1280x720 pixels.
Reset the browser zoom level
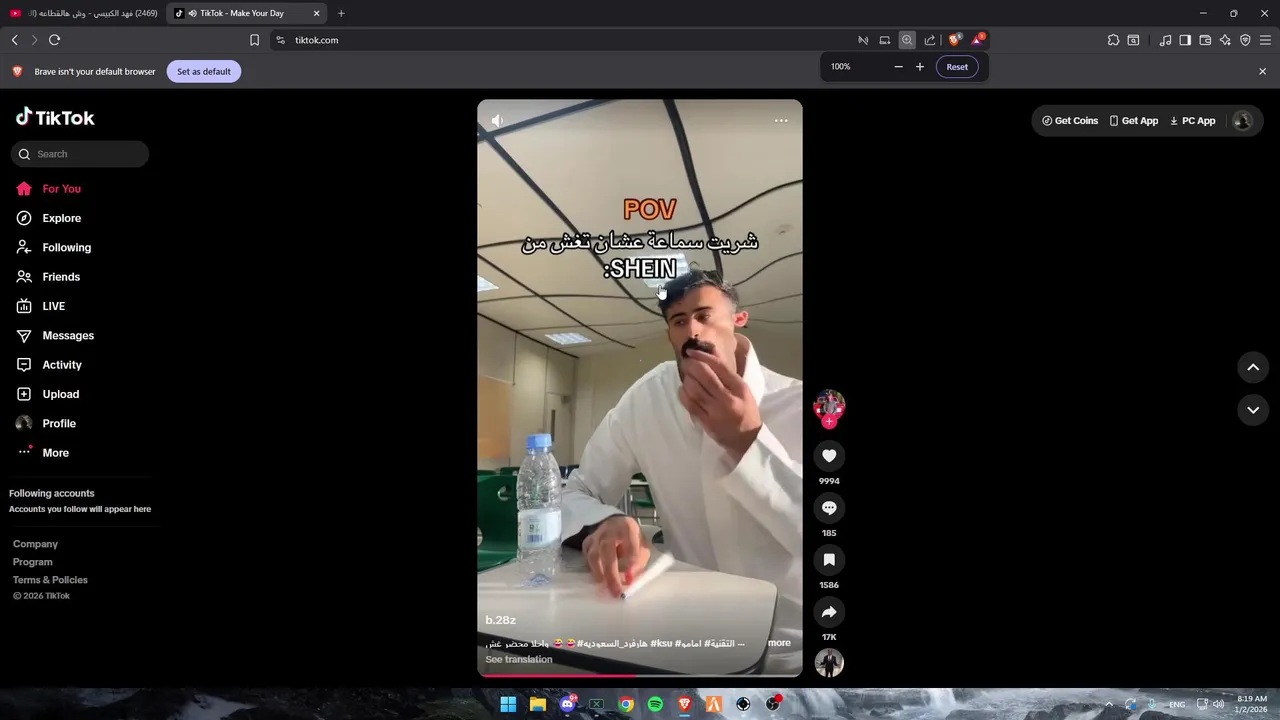click(957, 67)
